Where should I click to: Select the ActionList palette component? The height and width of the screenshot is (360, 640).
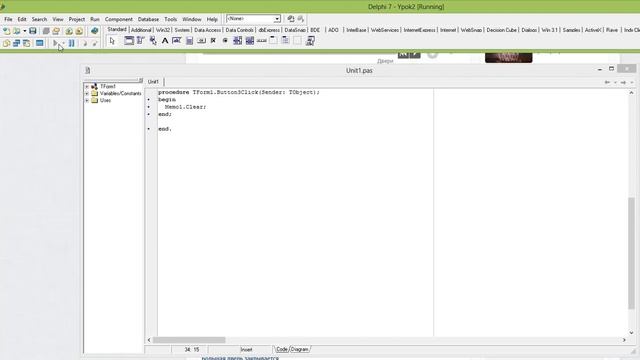point(310,40)
